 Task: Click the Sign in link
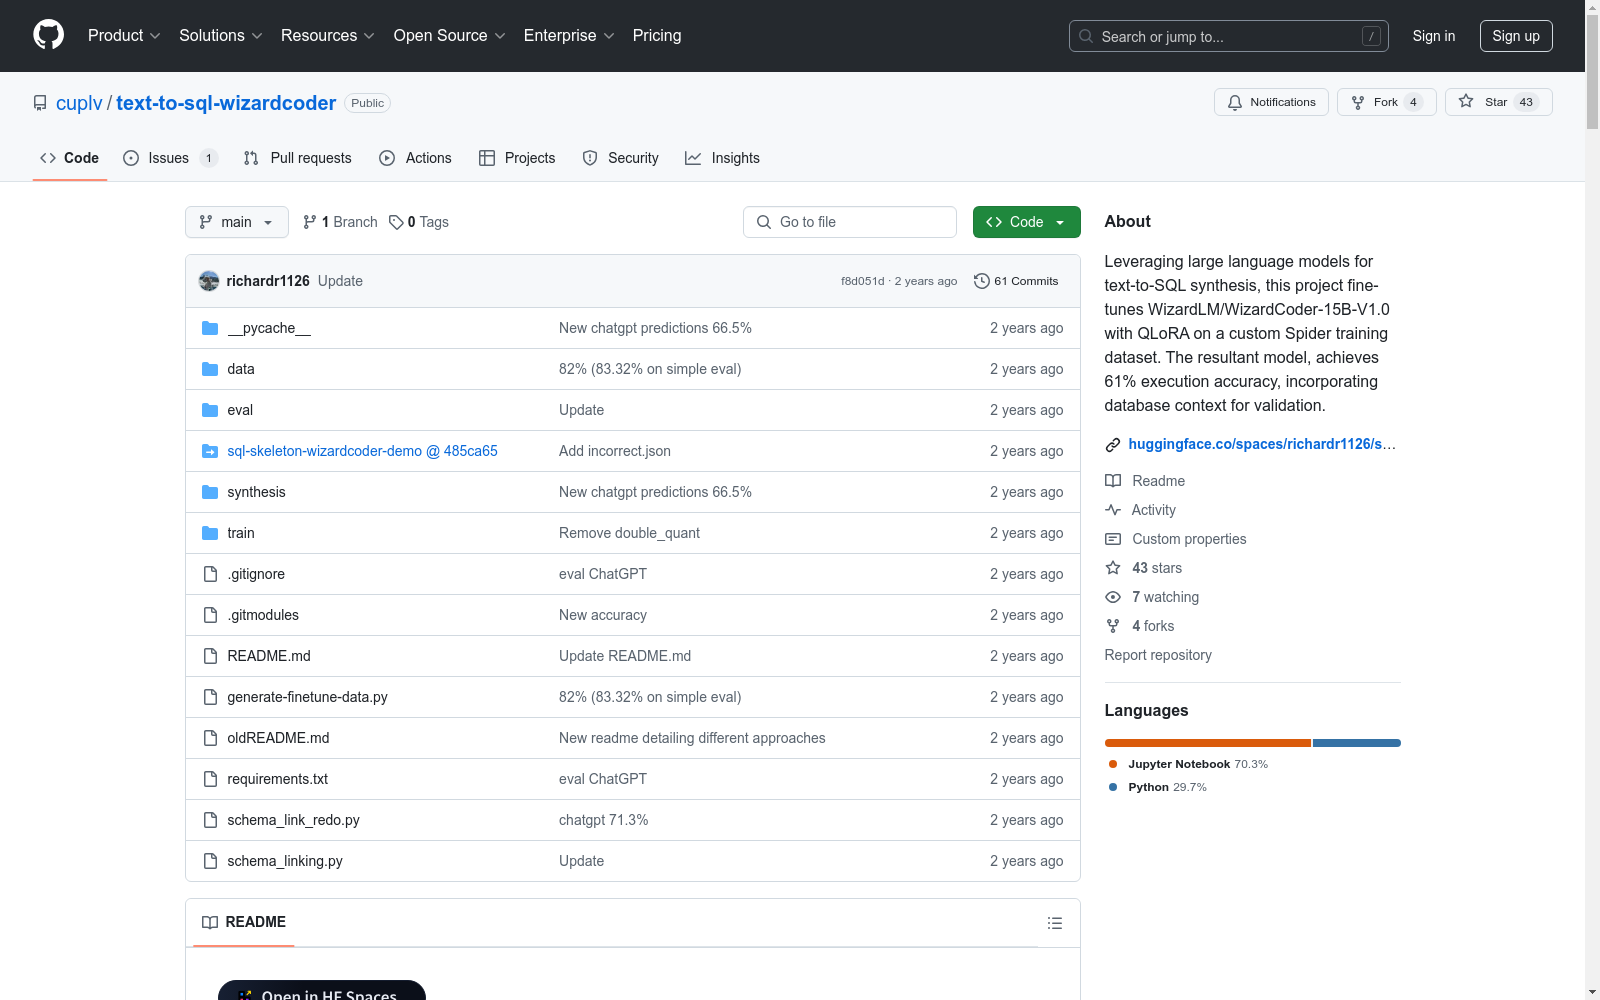click(1434, 36)
